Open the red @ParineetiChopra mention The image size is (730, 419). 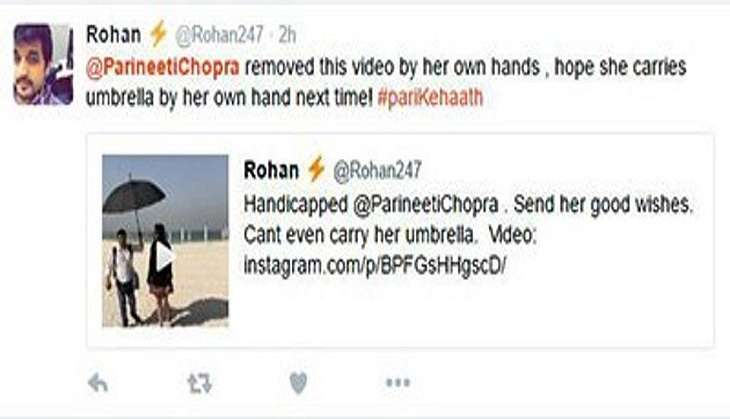163,67
